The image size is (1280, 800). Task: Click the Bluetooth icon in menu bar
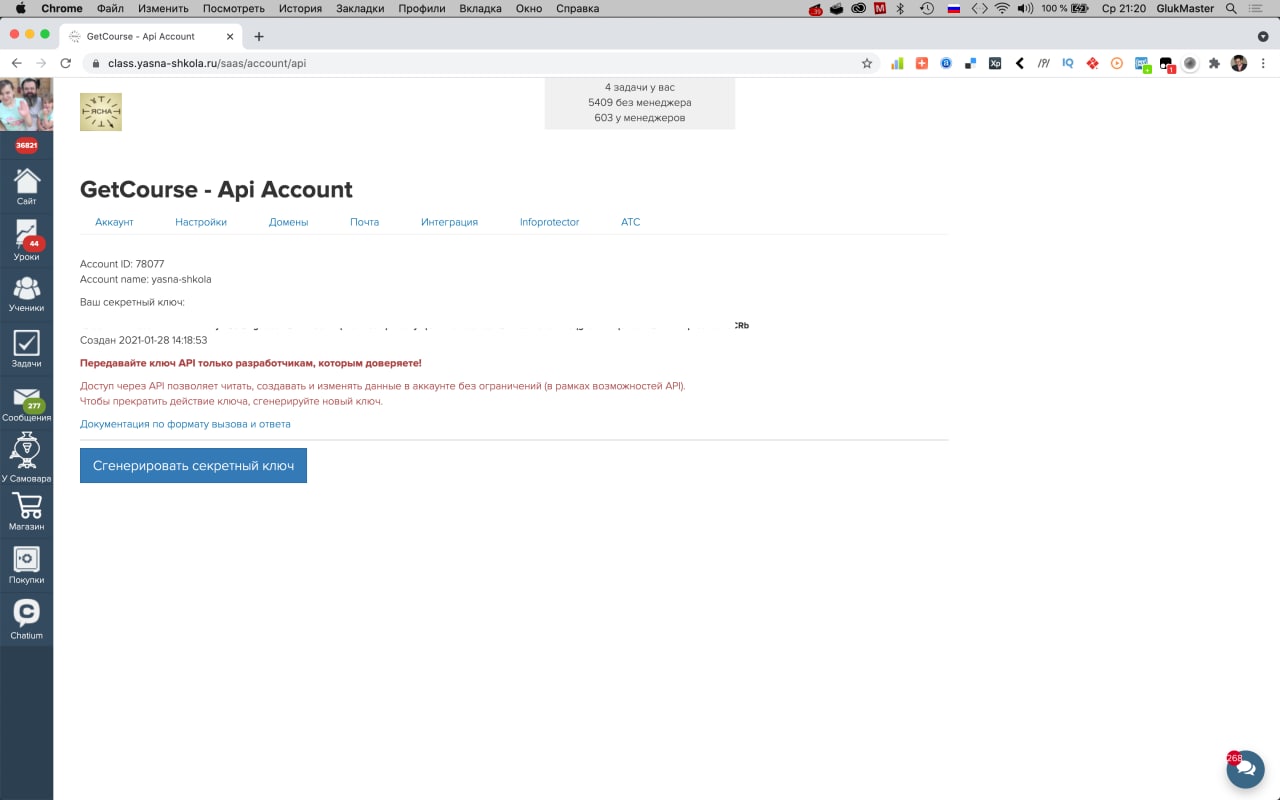click(900, 8)
